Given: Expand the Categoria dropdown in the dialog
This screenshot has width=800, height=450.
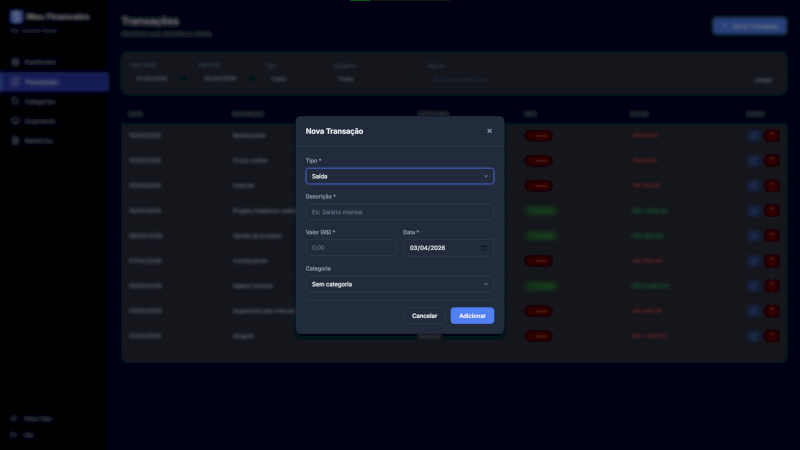Looking at the screenshot, I should tap(399, 284).
